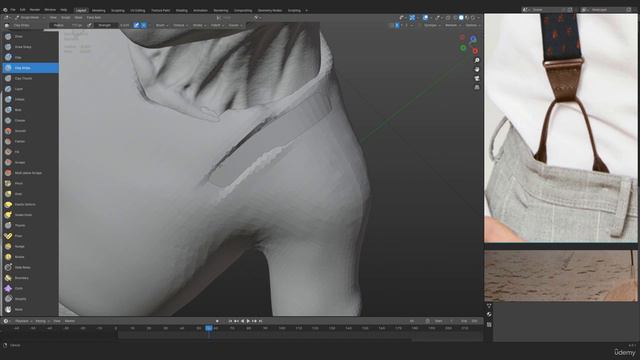Viewport: 640px width, 360px height.
Task: Select the Clay brush
Action: click(x=30, y=58)
